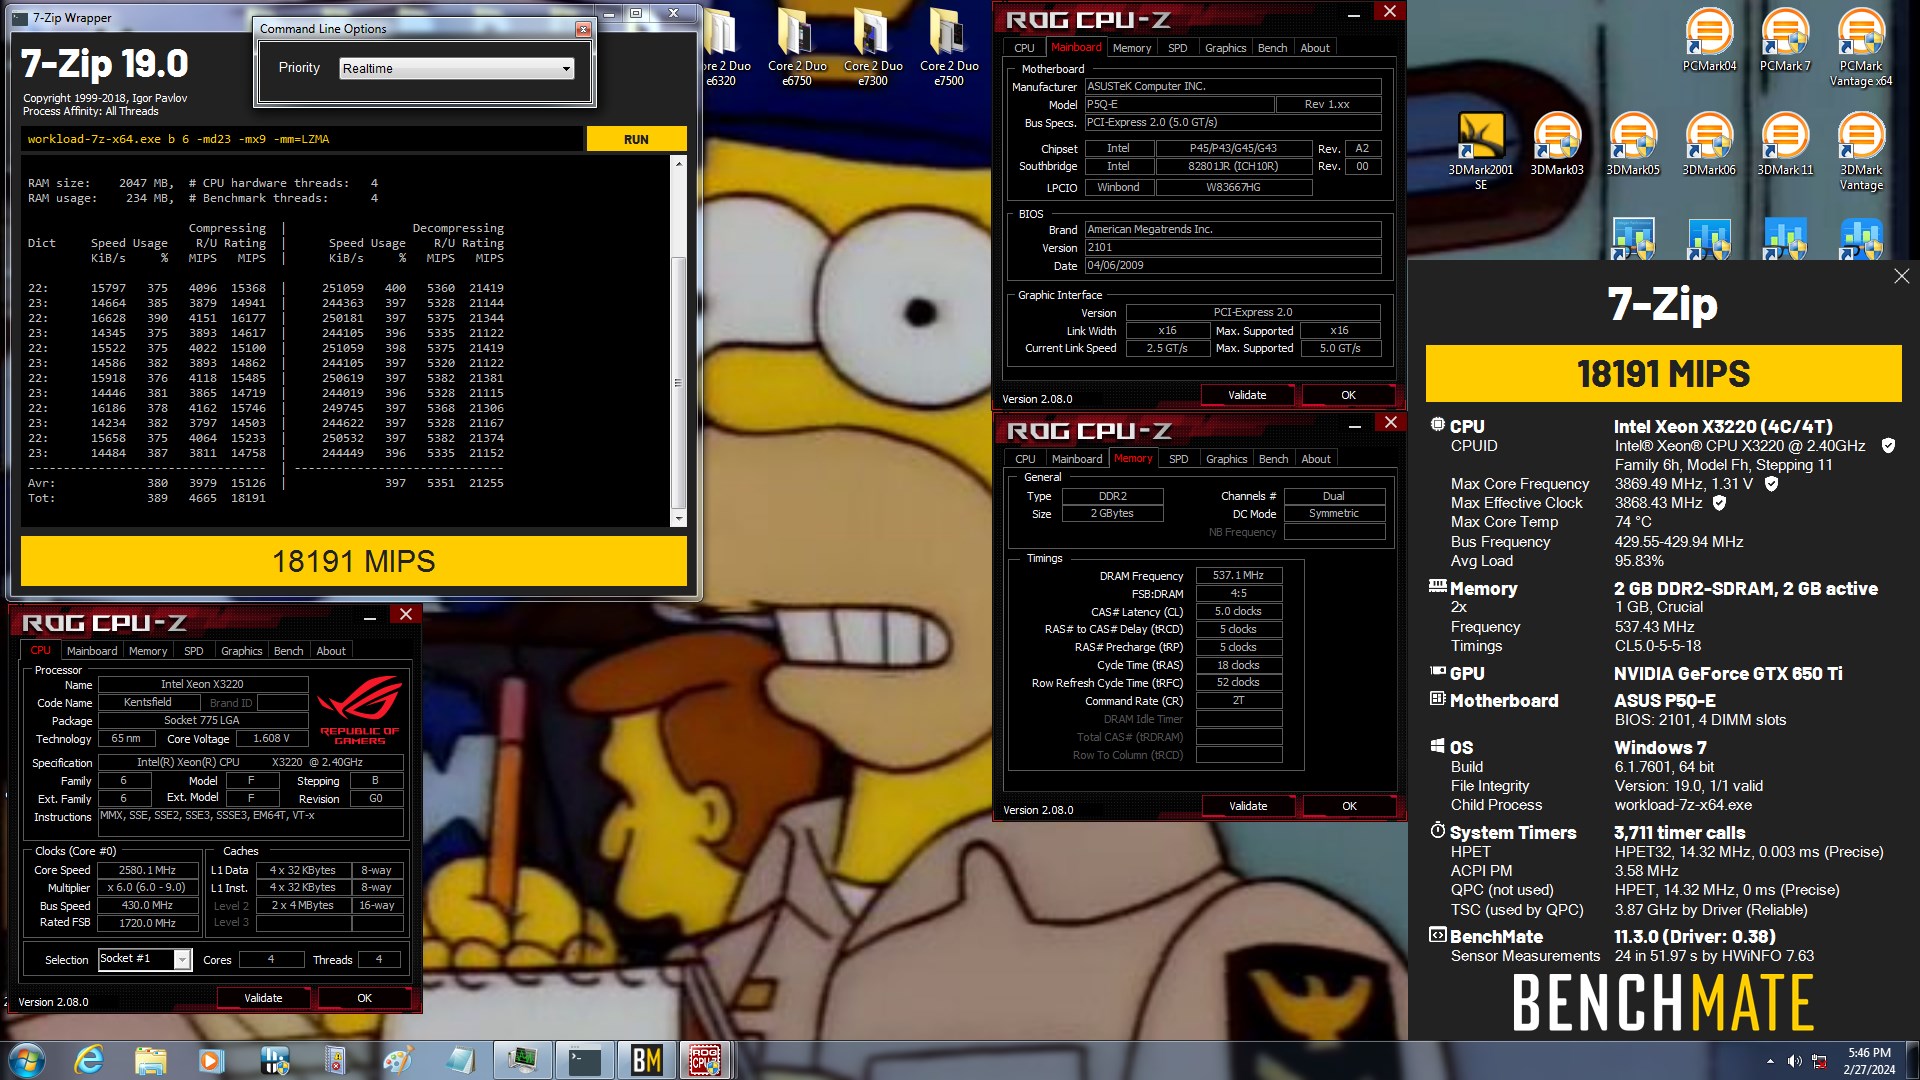Image resolution: width=1920 pixels, height=1080 pixels.
Task: Open the notebook with warning icon in taskbar
Action: [x=335, y=1060]
